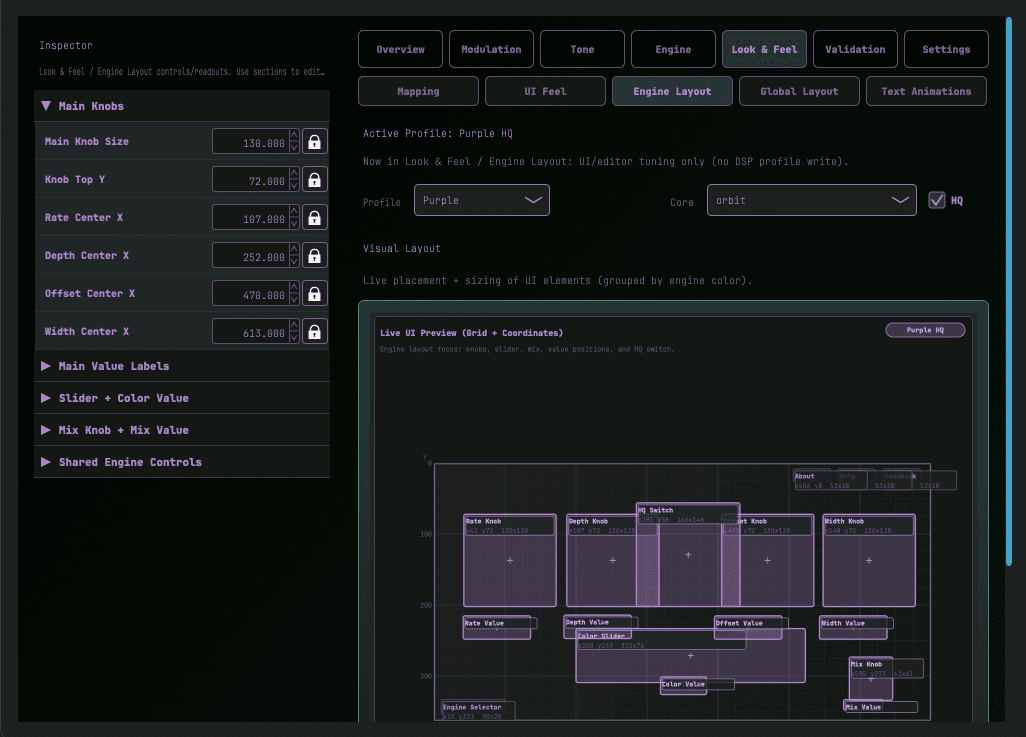Screen dimensions: 1026x737
Task: Lock the Knob Top Y parameter
Action: coord(314,179)
